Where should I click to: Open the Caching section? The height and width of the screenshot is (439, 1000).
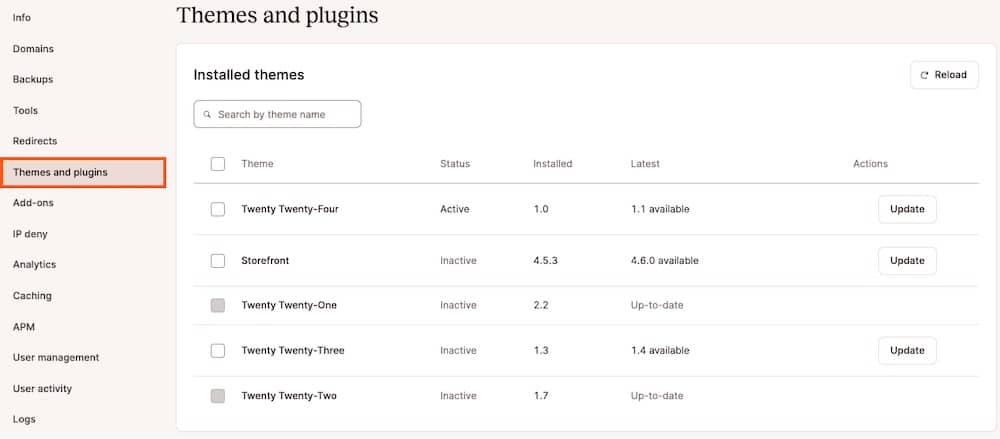pos(32,296)
